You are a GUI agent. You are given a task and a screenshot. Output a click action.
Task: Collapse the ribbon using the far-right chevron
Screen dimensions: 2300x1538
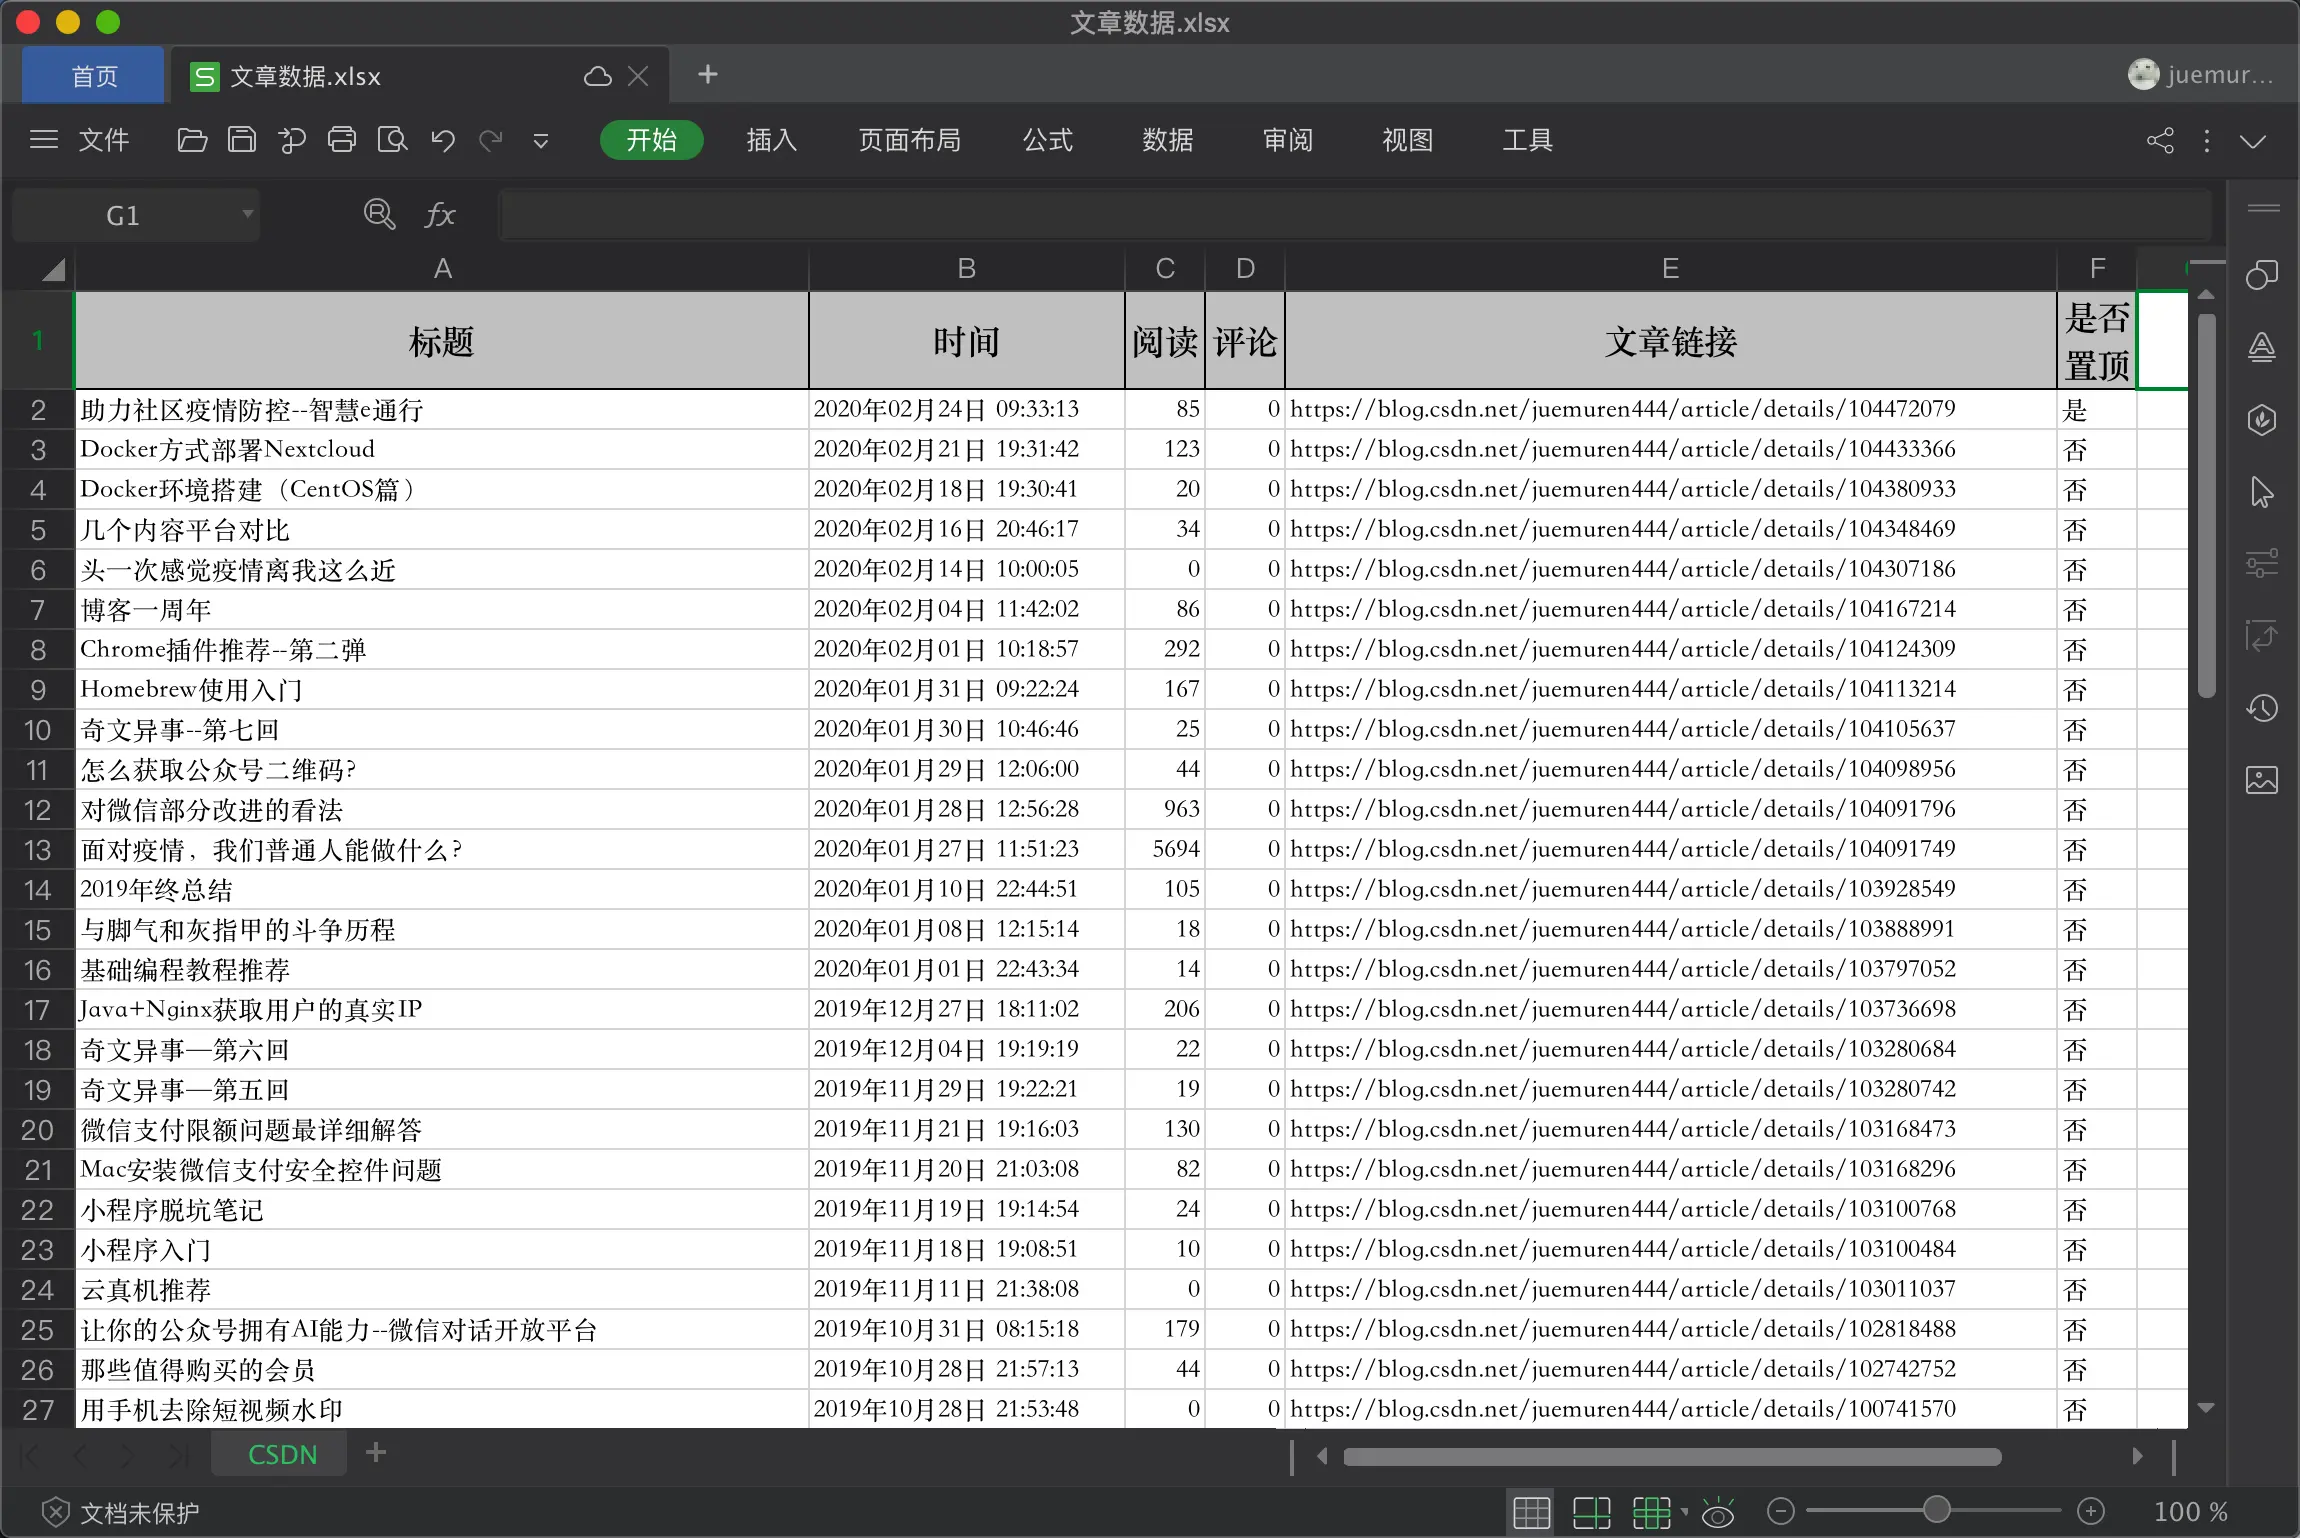(x=2254, y=141)
